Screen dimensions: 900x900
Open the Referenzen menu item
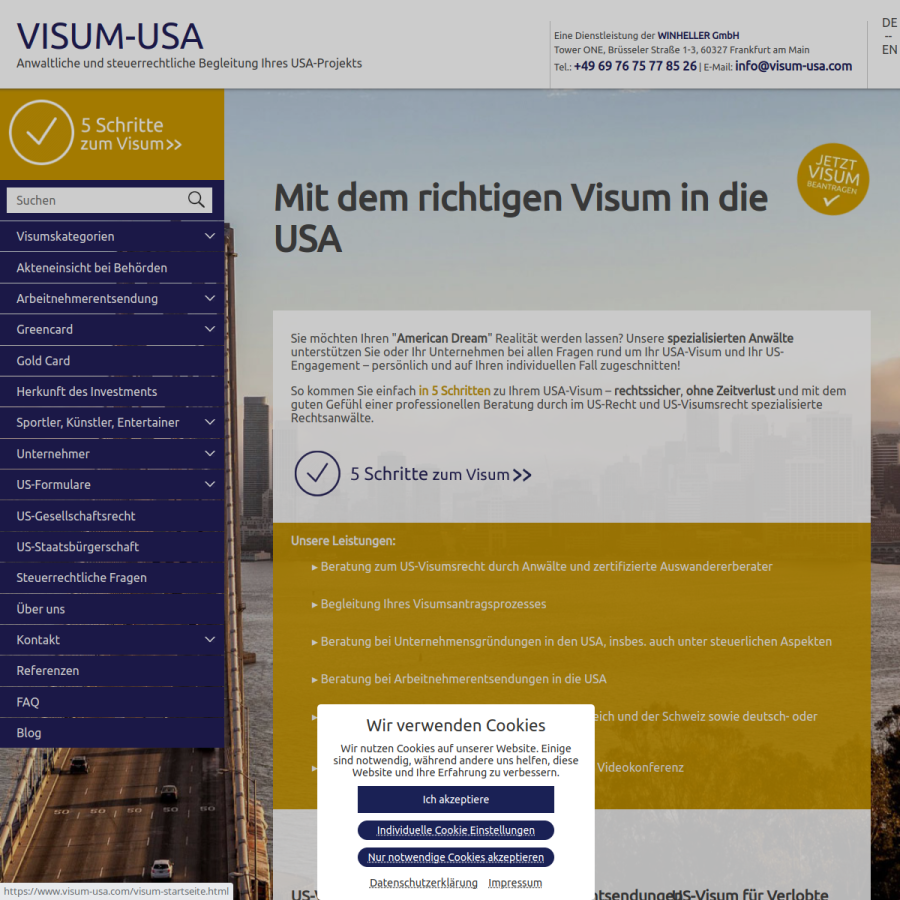(112, 670)
